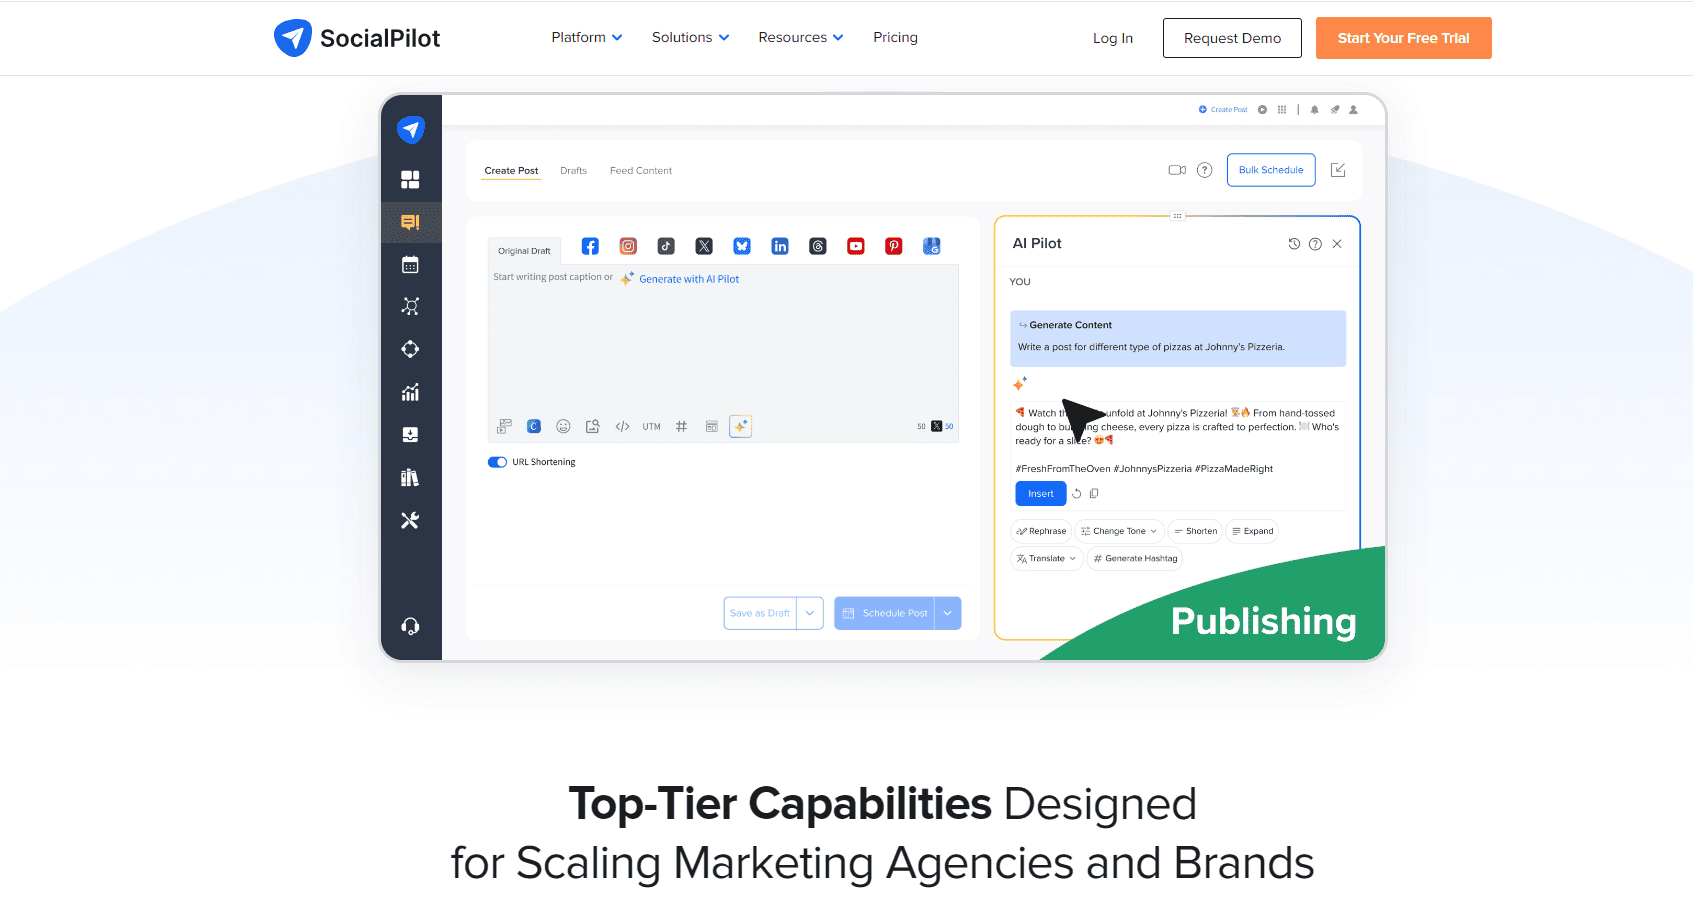Open the analytics bar-chart icon in sidebar
Screen dimensions: 1693x906
coord(410,392)
